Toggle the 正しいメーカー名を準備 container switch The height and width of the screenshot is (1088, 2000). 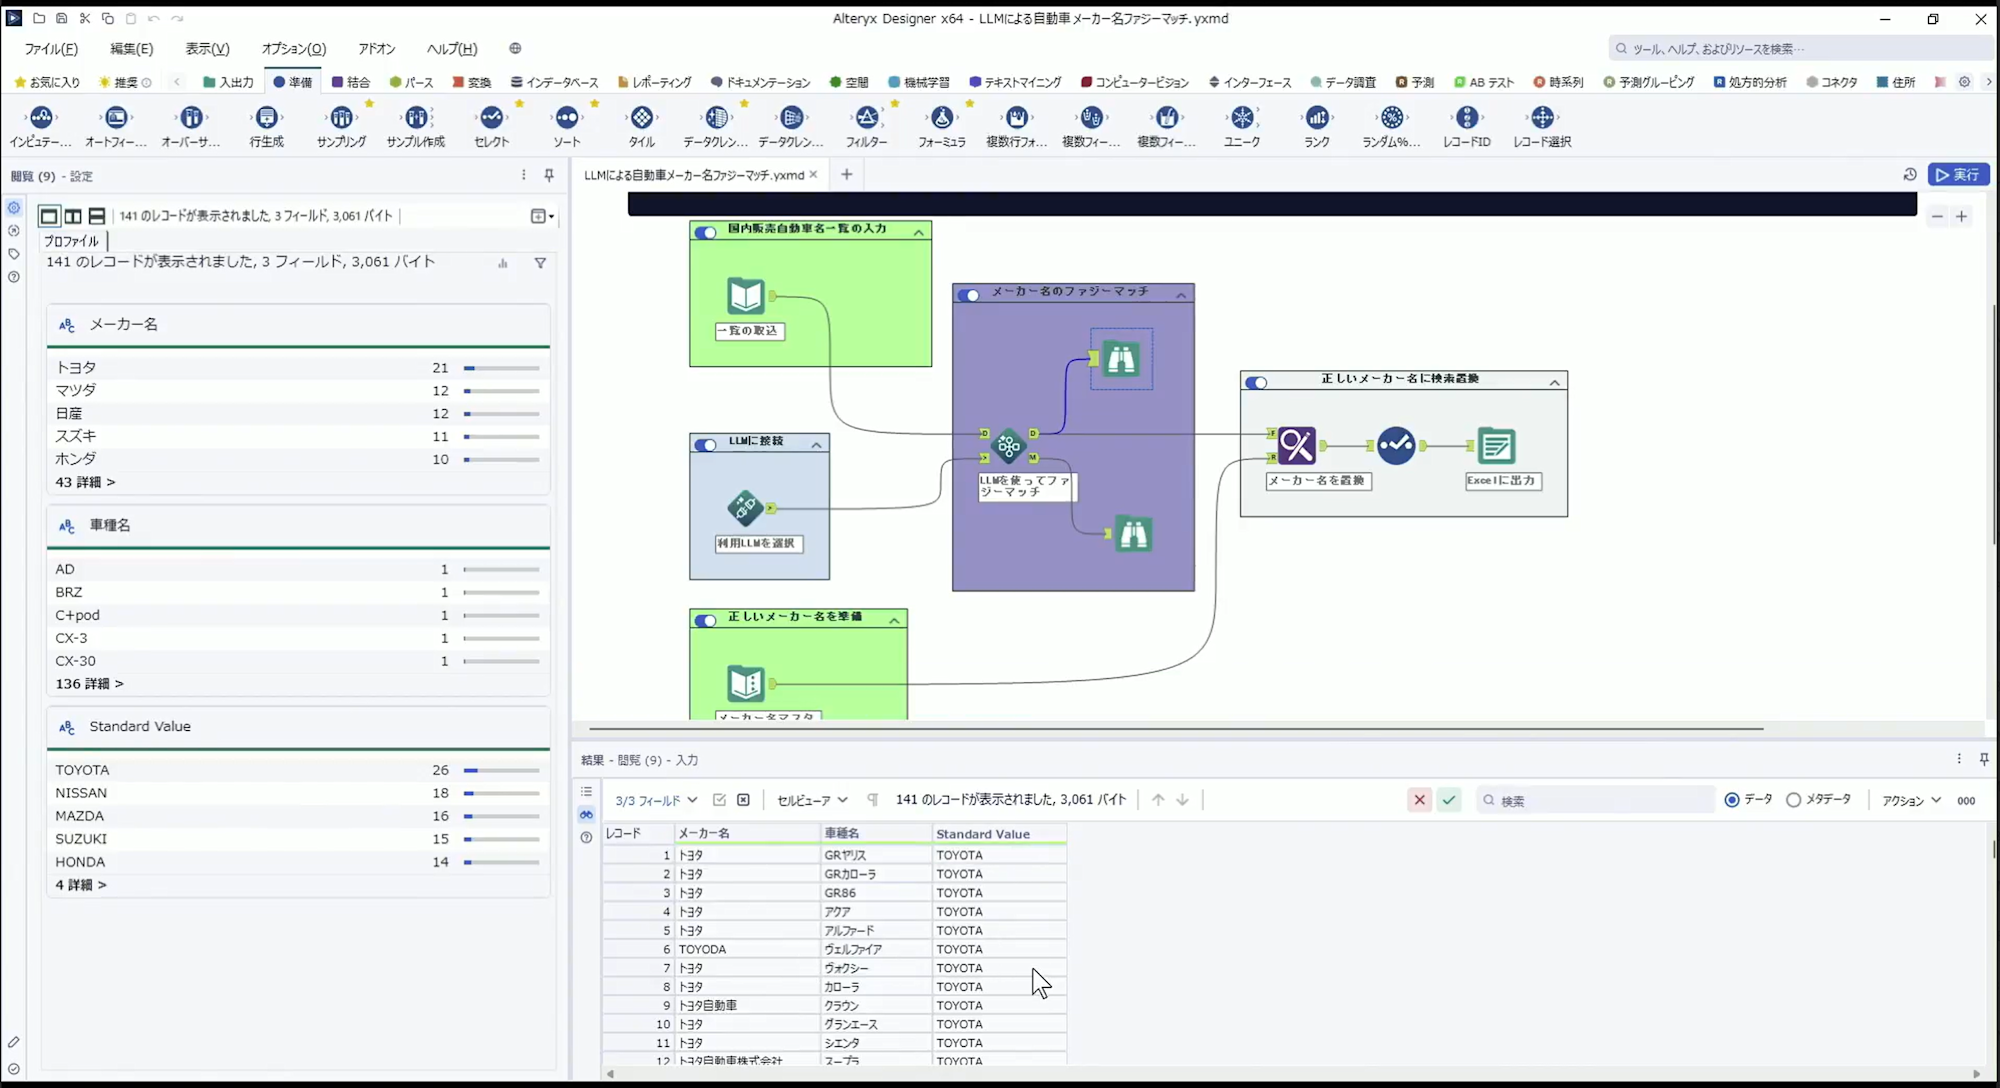coord(706,621)
